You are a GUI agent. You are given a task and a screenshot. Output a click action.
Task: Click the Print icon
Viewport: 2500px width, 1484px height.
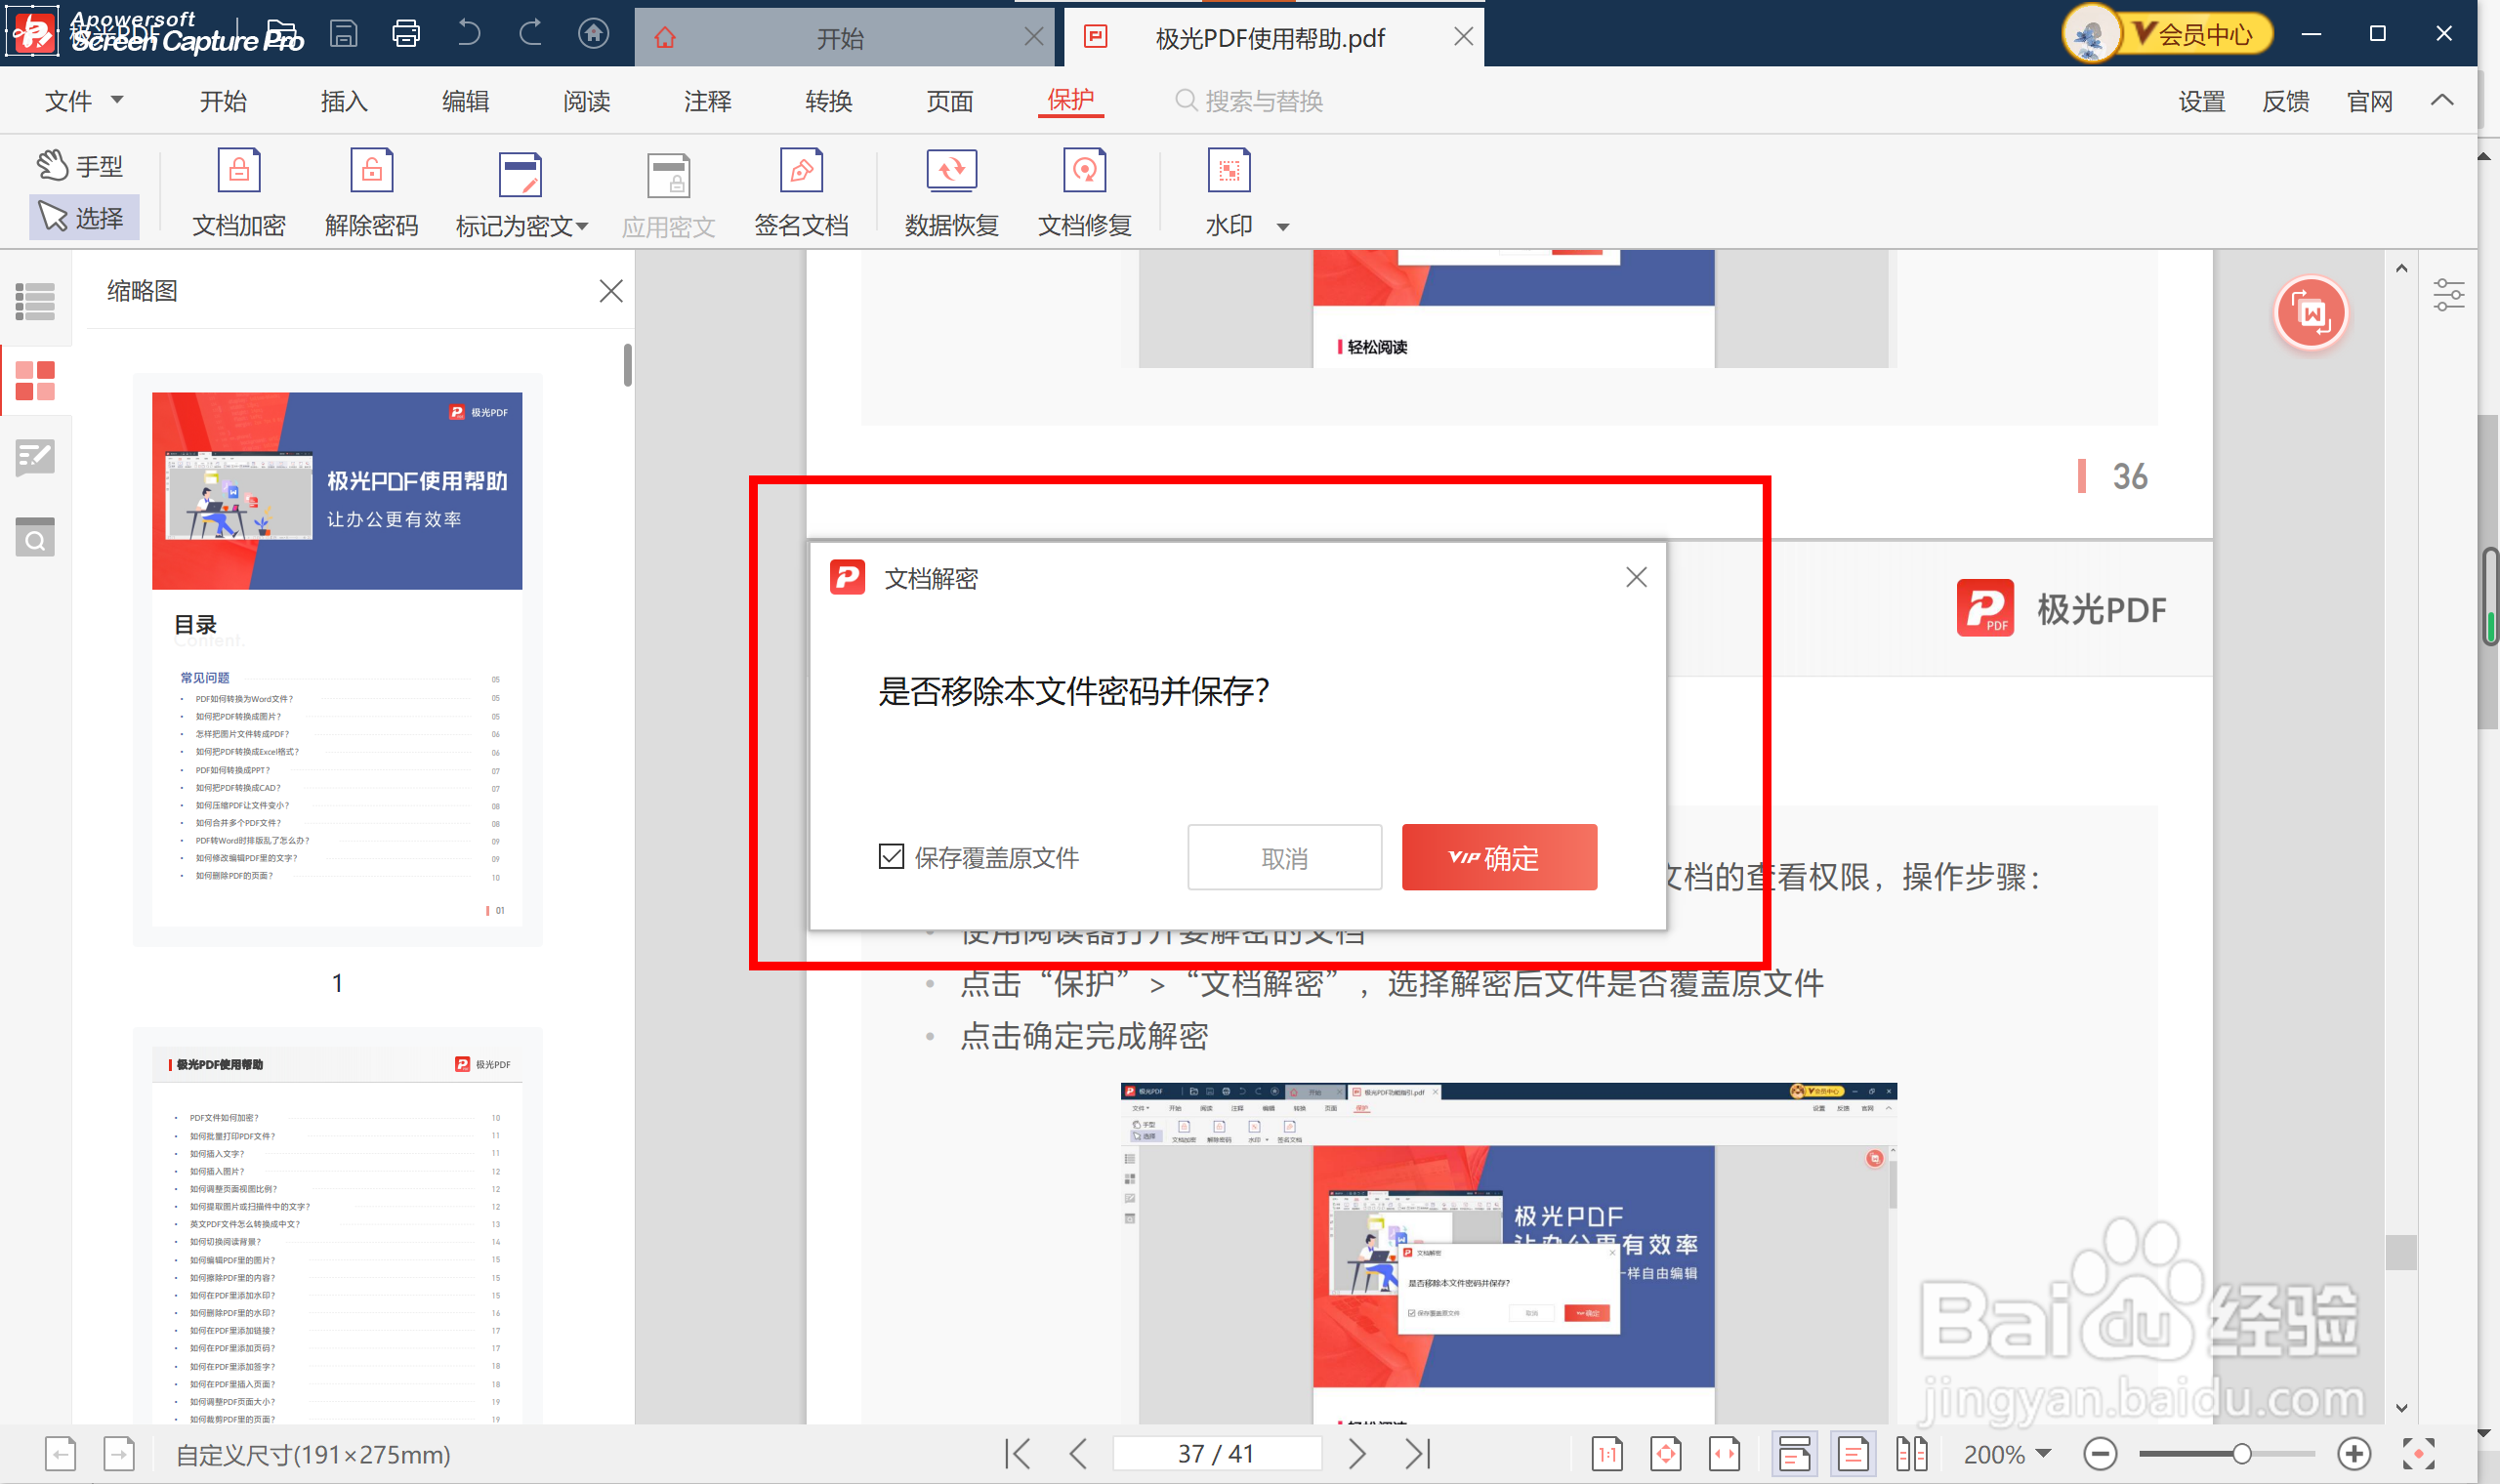(x=406, y=34)
